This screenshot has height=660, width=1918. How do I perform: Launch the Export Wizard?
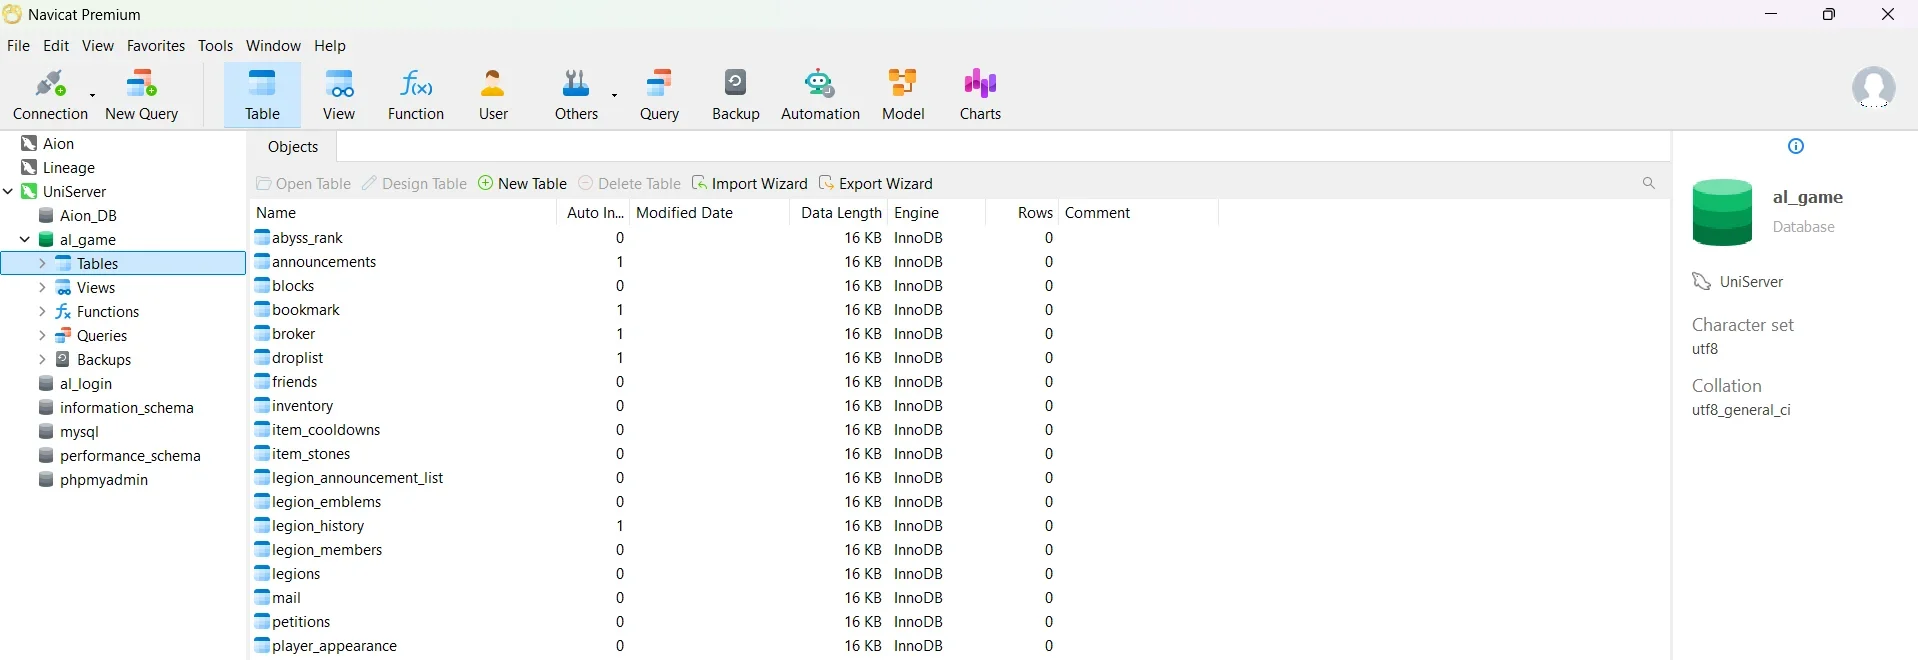click(876, 184)
